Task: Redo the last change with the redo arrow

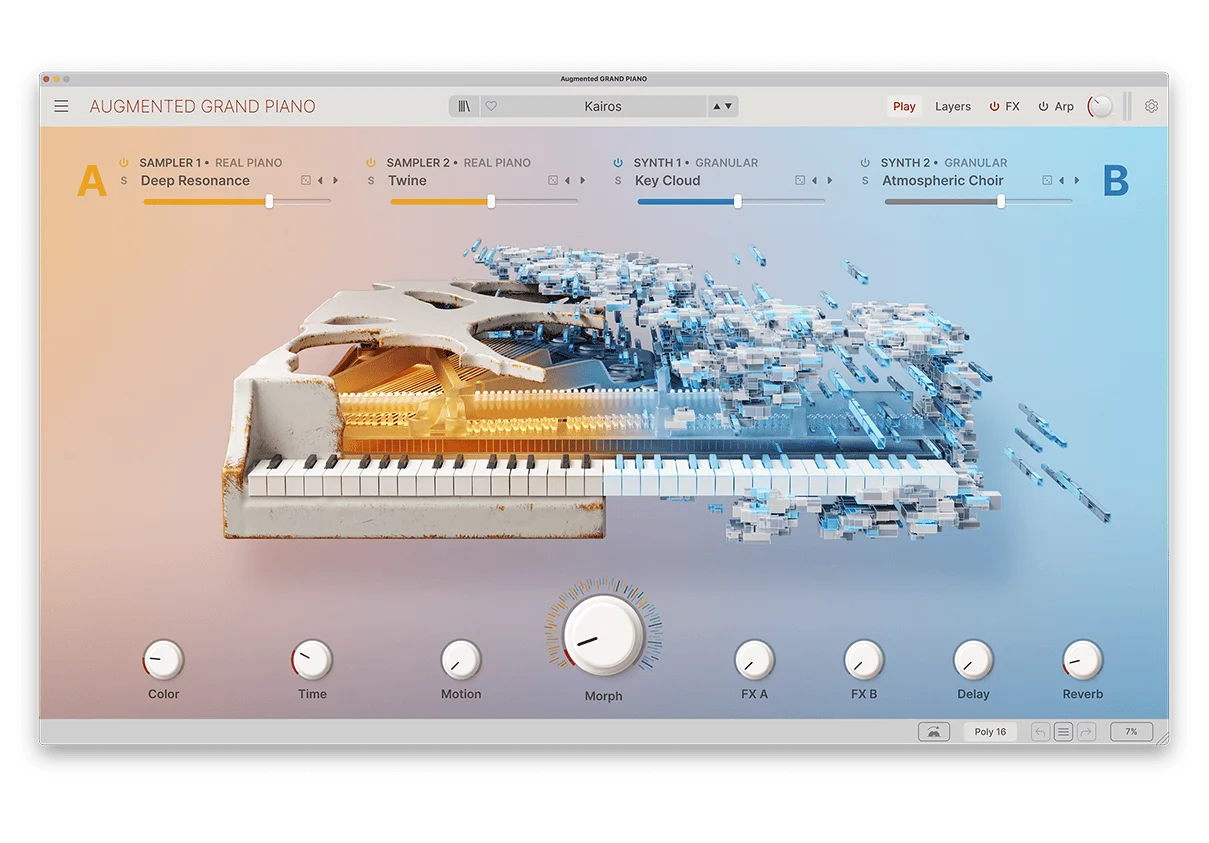Action: coord(1086,731)
